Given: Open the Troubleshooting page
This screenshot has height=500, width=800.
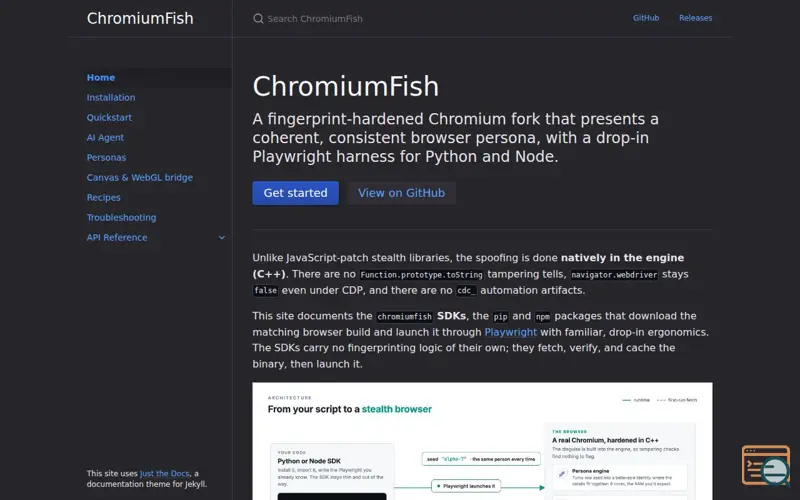Looking at the screenshot, I should 121,217.
